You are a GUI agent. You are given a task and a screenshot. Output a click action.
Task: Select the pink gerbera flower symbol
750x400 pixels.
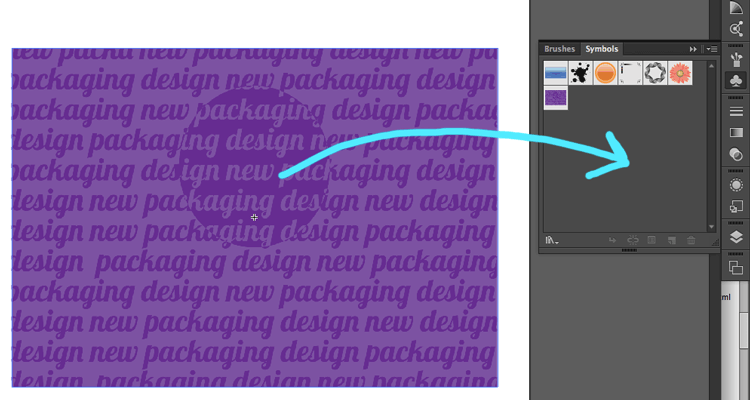[680, 73]
